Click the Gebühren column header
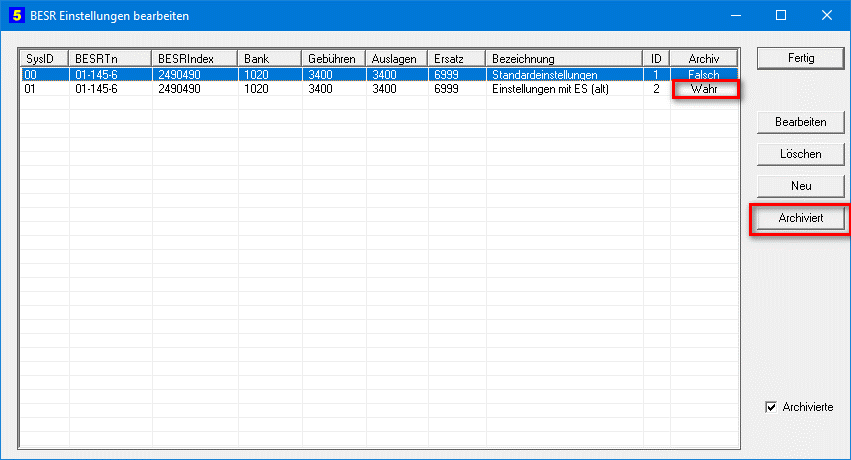The width and height of the screenshot is (851, 460). coord(334,59)
